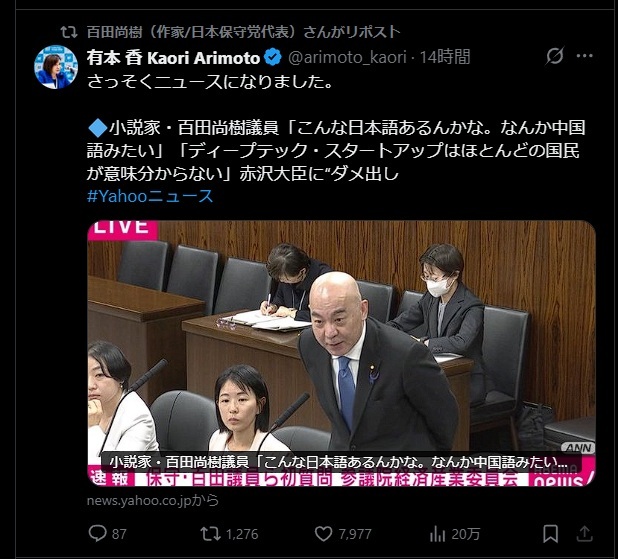The width and height of the screenshot is (618, 559).
Task: Click the repost arrows icon beside 百田尚樹
Action: click(69, 32)
